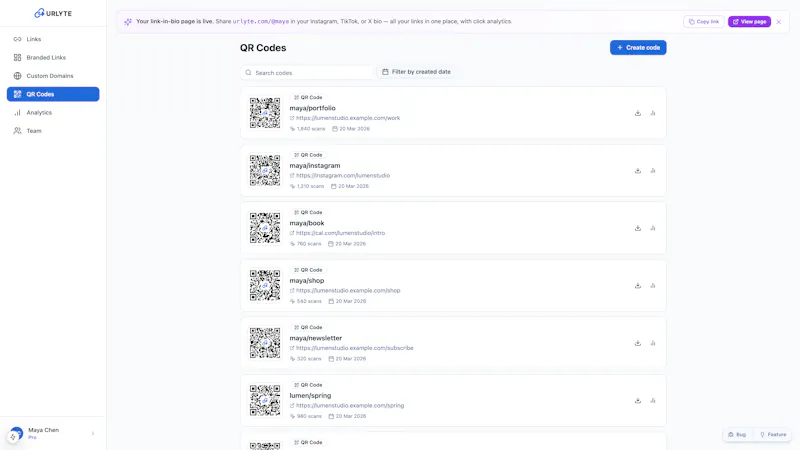Image resolution: width=800 pixels, height=450 pixels.
Task: Click the maya/instagram QR thumbnail
Action: [265, 170]
